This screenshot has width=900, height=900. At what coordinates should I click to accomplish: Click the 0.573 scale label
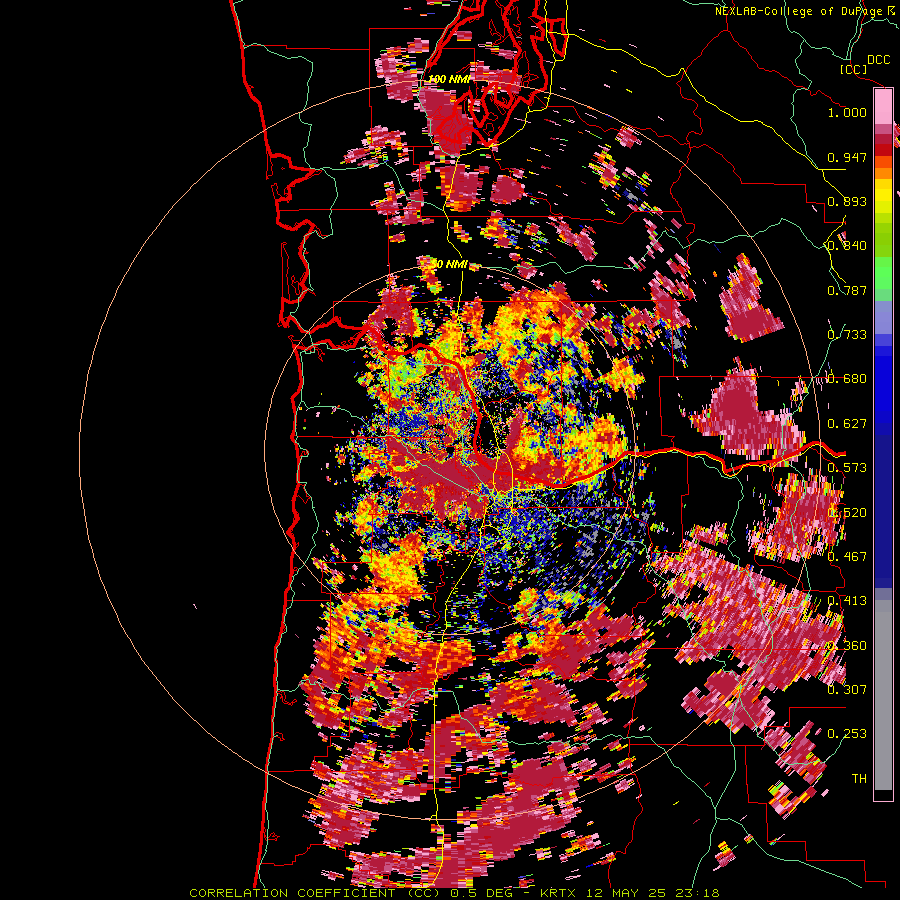click(847, 468)
